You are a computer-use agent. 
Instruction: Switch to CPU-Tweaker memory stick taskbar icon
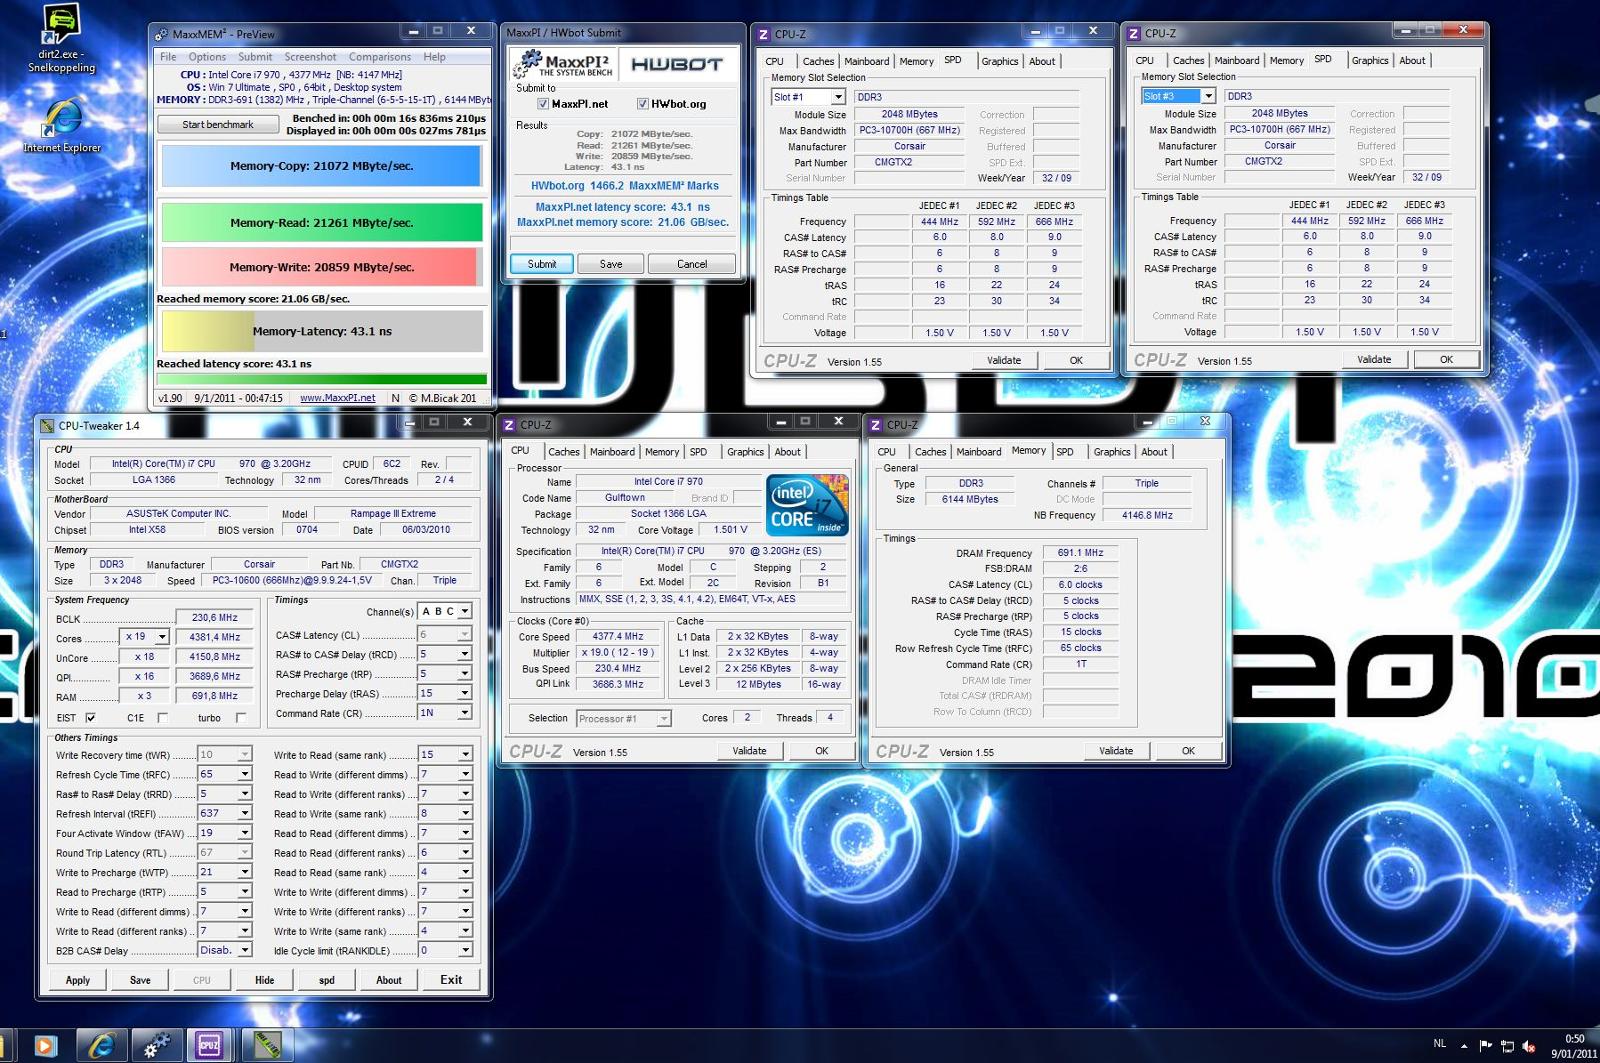[266, 1046]
